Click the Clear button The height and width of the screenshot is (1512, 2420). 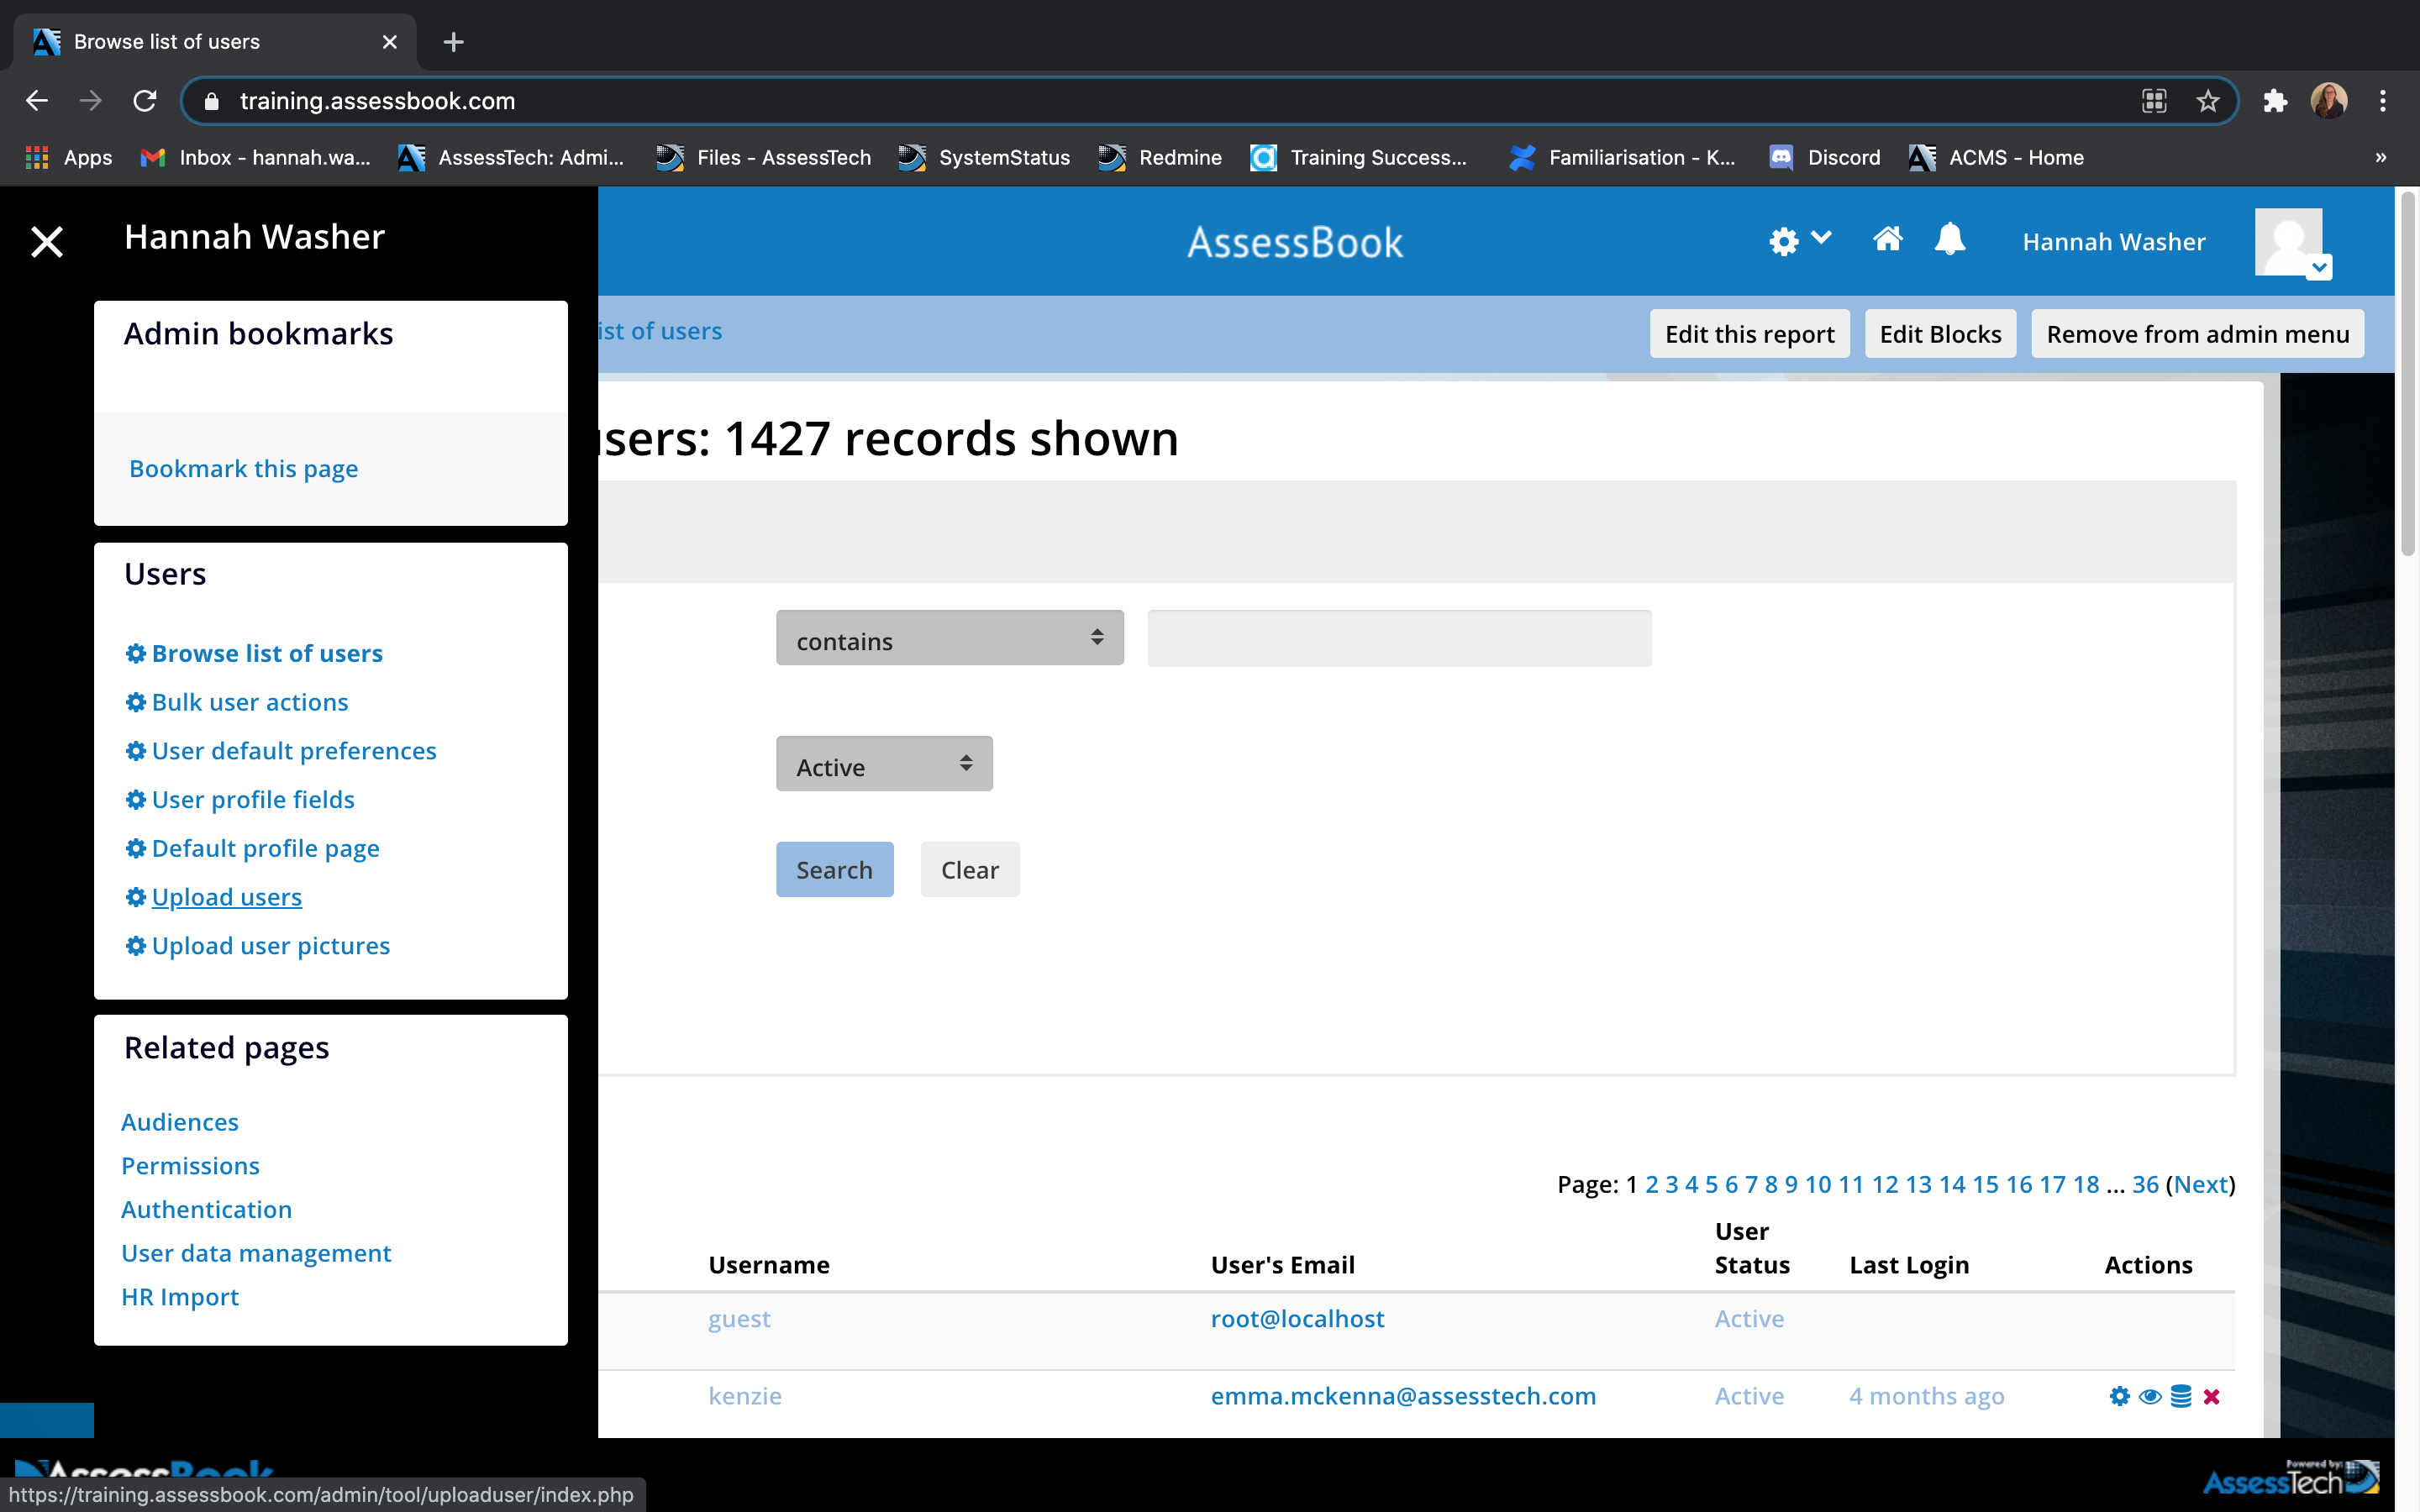[x=969, y=869]
